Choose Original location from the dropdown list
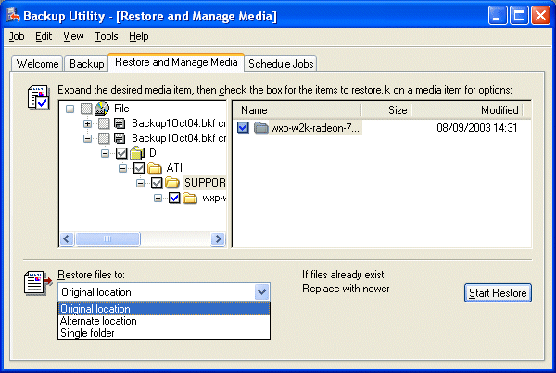Image resolution: width=556 pixels, height=373 pixels. point(164,309)
